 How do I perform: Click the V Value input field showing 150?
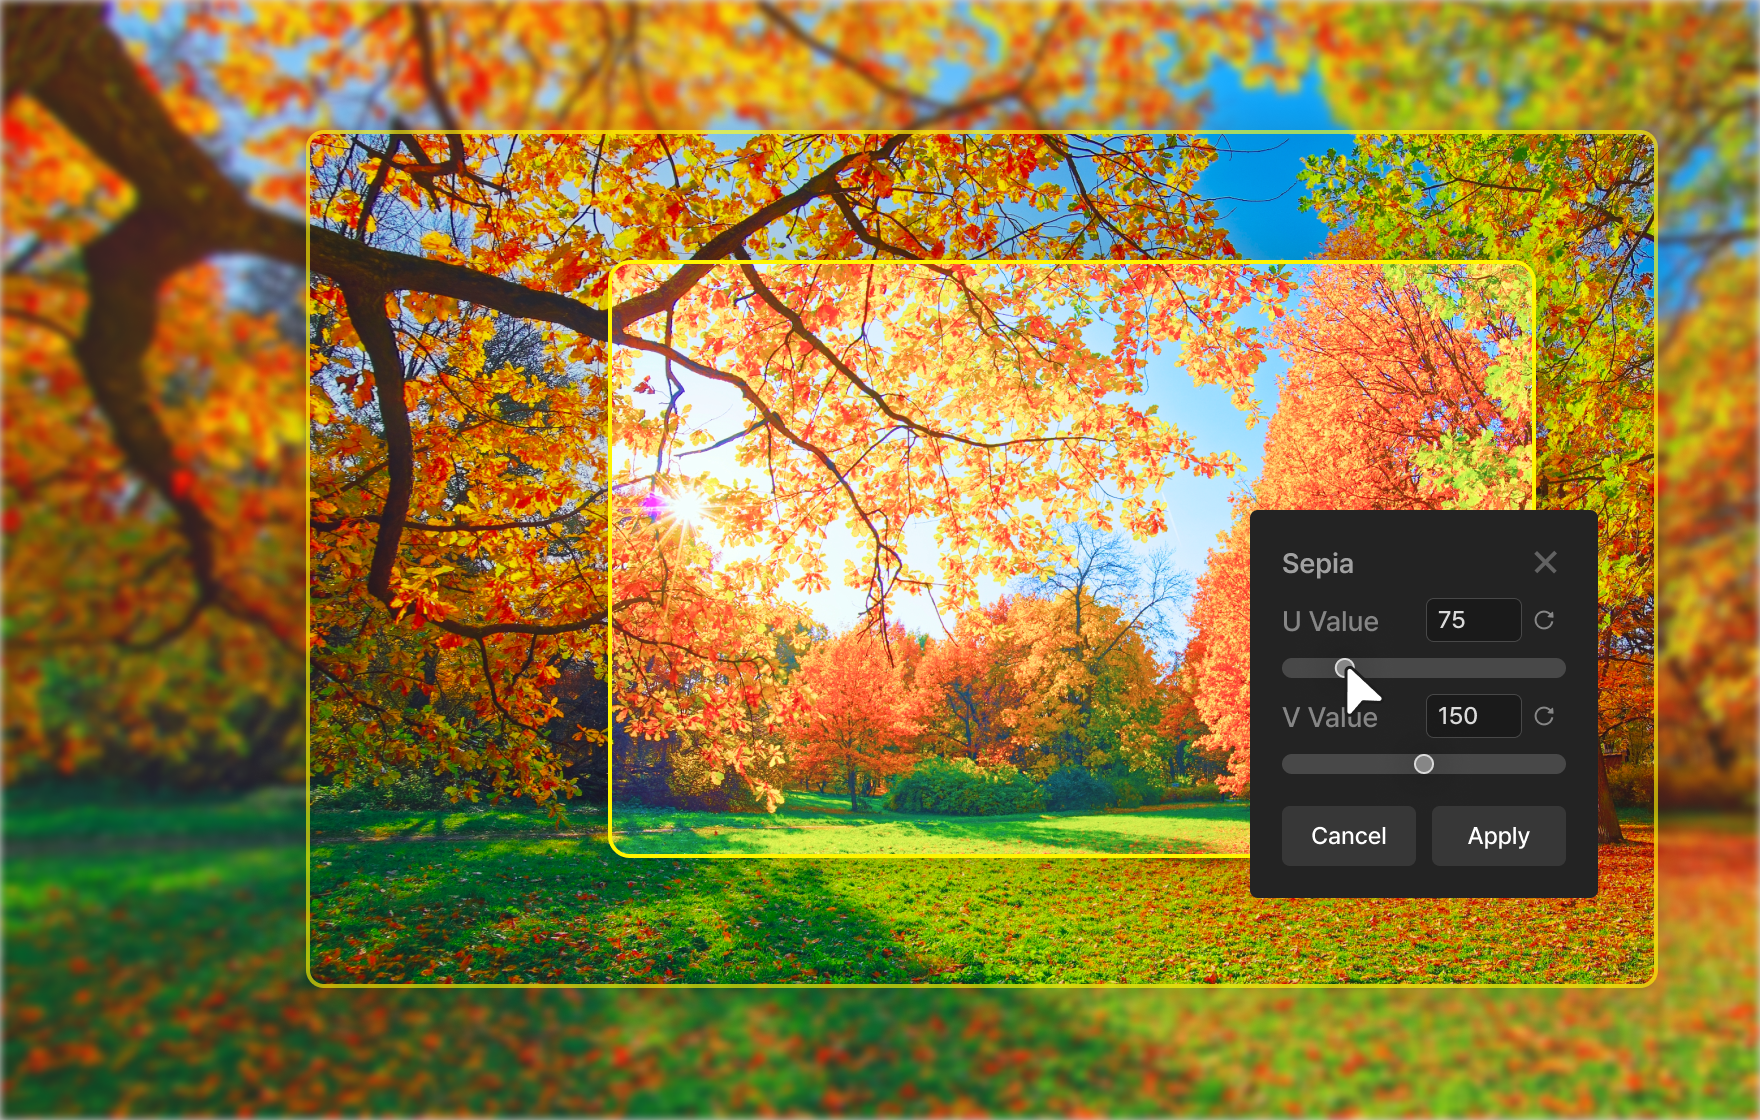(x=1473, y=716)
